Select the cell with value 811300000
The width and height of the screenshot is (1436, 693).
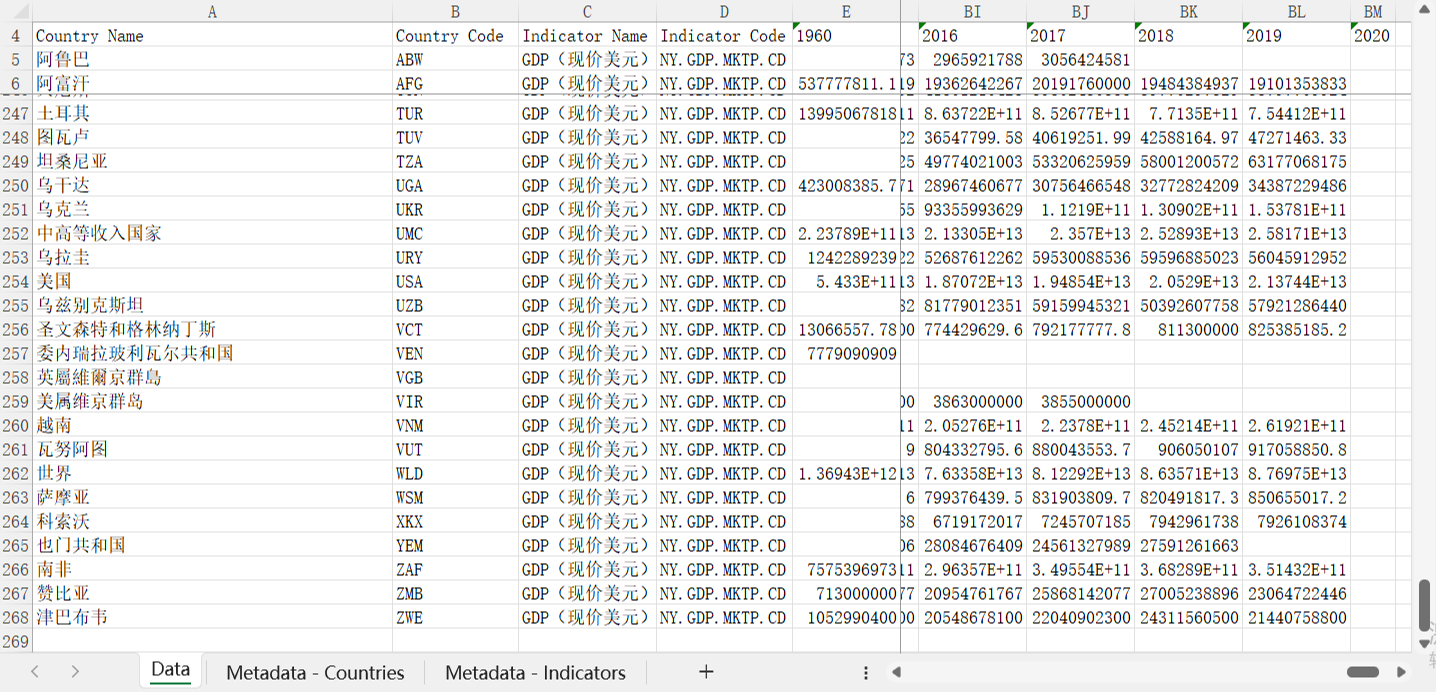coord(1188,330)
